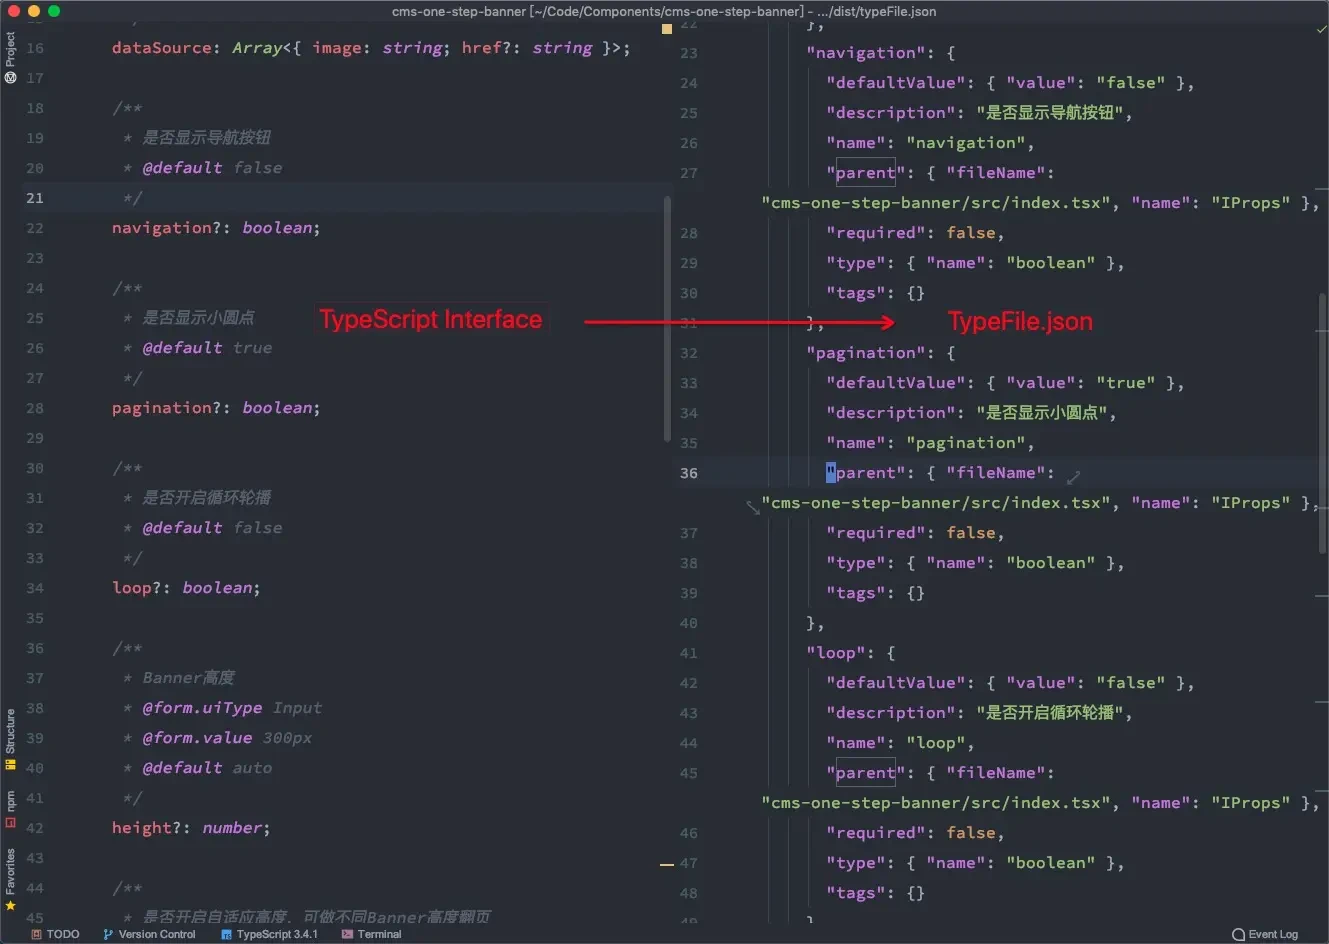Click the defaultValue "true" line in JSON

tap(1006, 383)
